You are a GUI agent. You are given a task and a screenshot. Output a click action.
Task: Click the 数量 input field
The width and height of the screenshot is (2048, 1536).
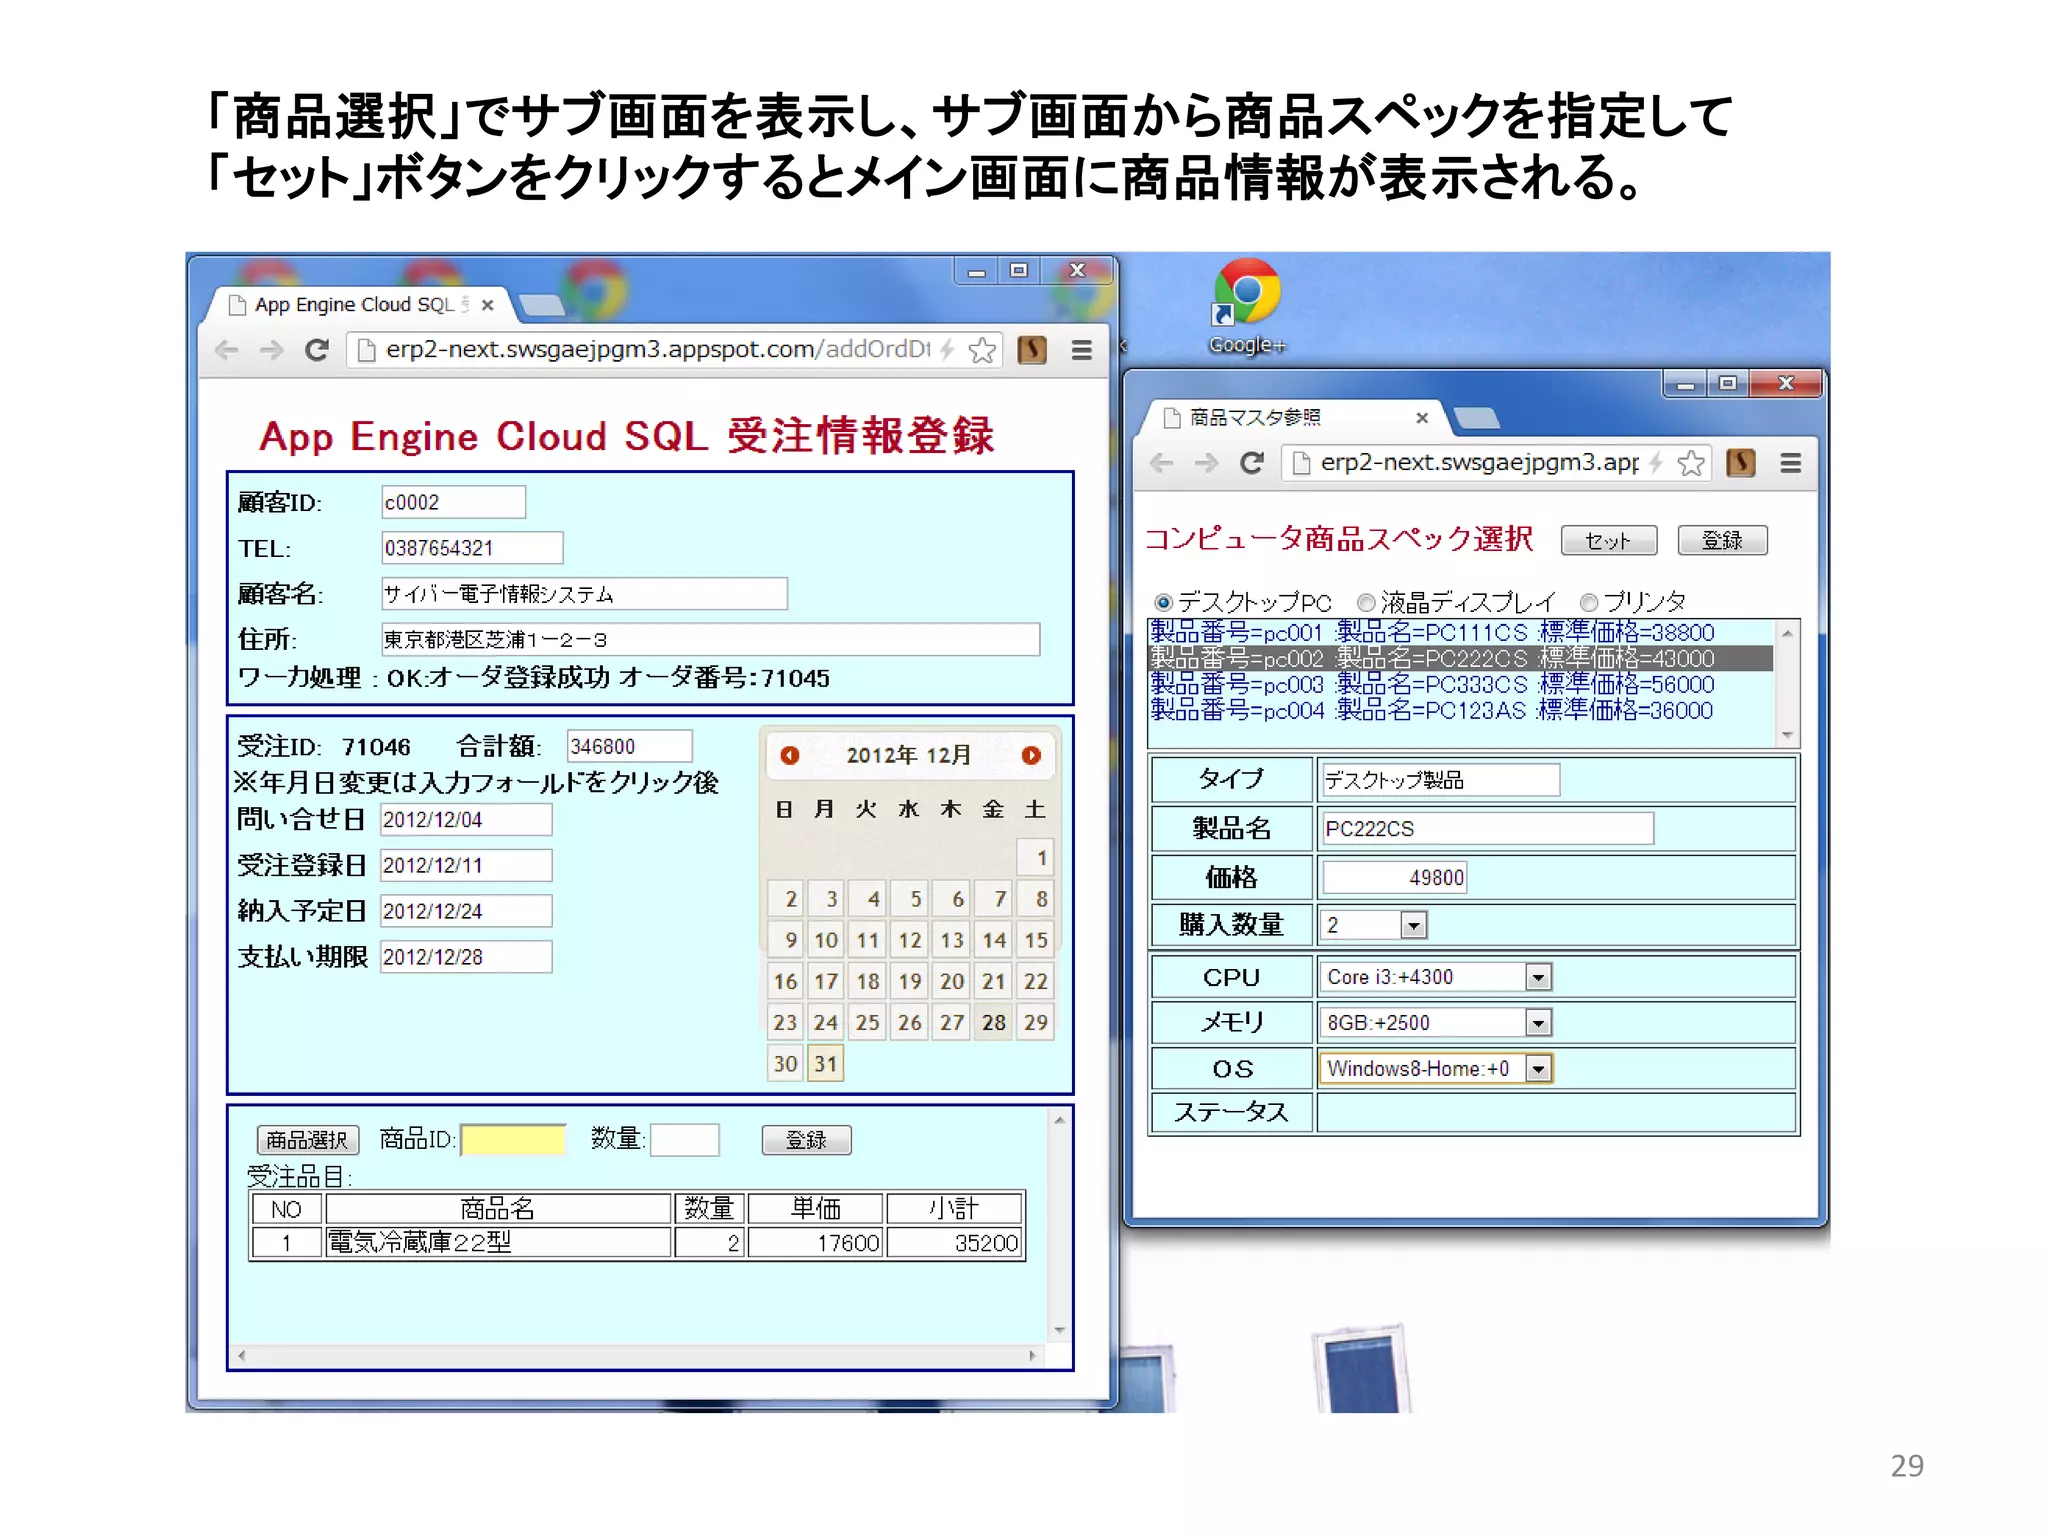(x=685, y=1140)
